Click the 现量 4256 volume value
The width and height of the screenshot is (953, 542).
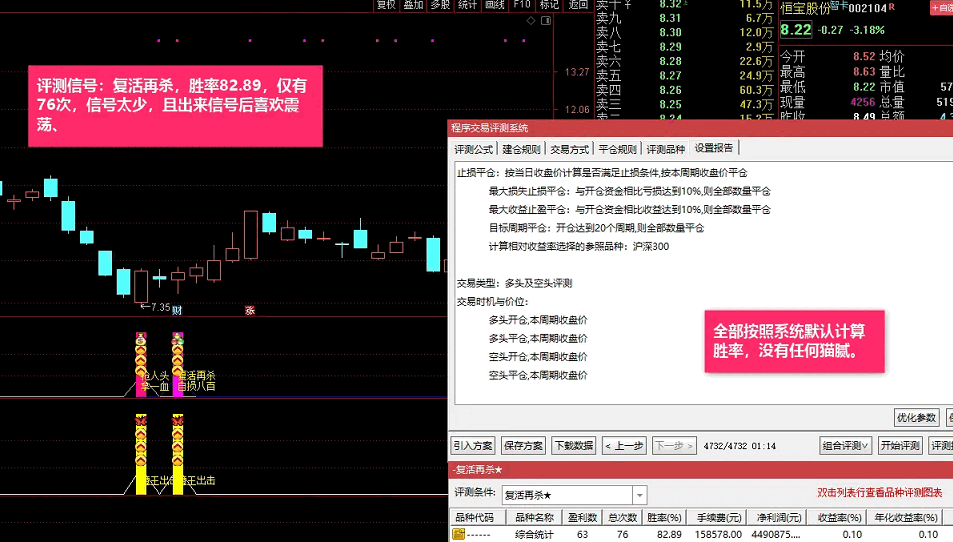[x=862, y=102]
